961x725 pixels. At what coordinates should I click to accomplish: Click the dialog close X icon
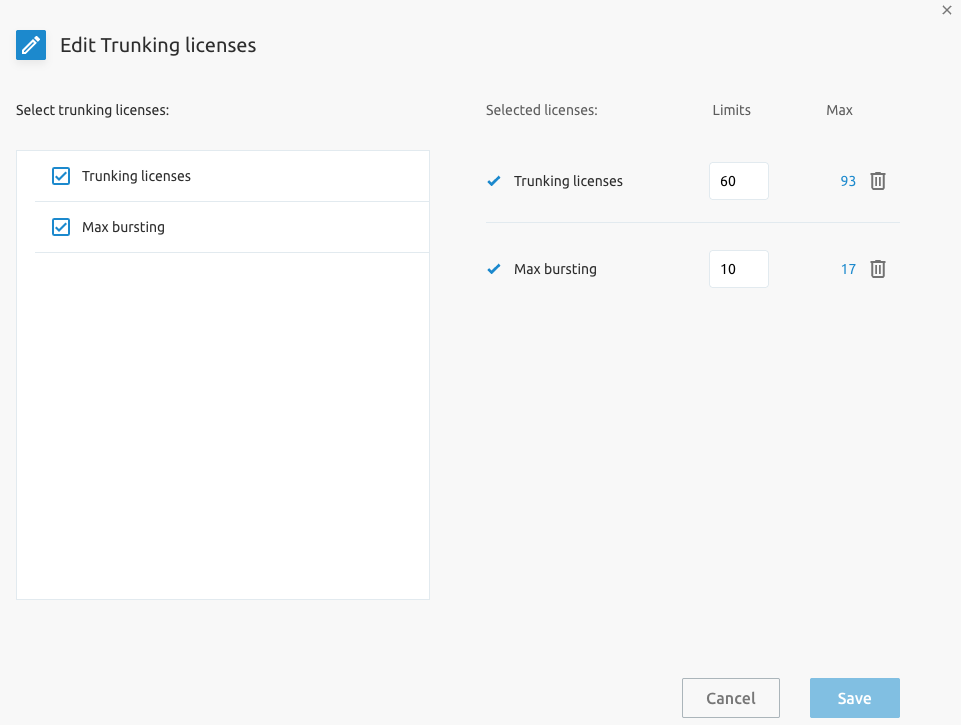(947, 10)
